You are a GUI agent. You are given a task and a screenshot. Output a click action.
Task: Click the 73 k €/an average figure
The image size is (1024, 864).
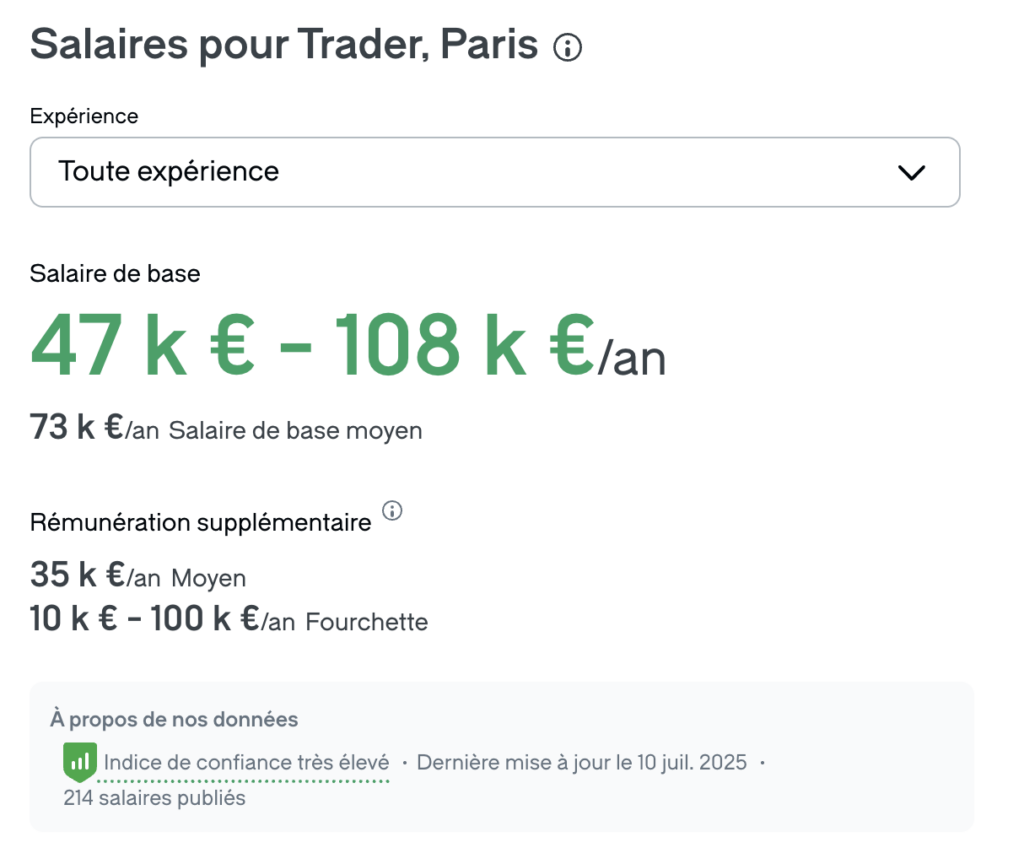[x=94, y=430]
